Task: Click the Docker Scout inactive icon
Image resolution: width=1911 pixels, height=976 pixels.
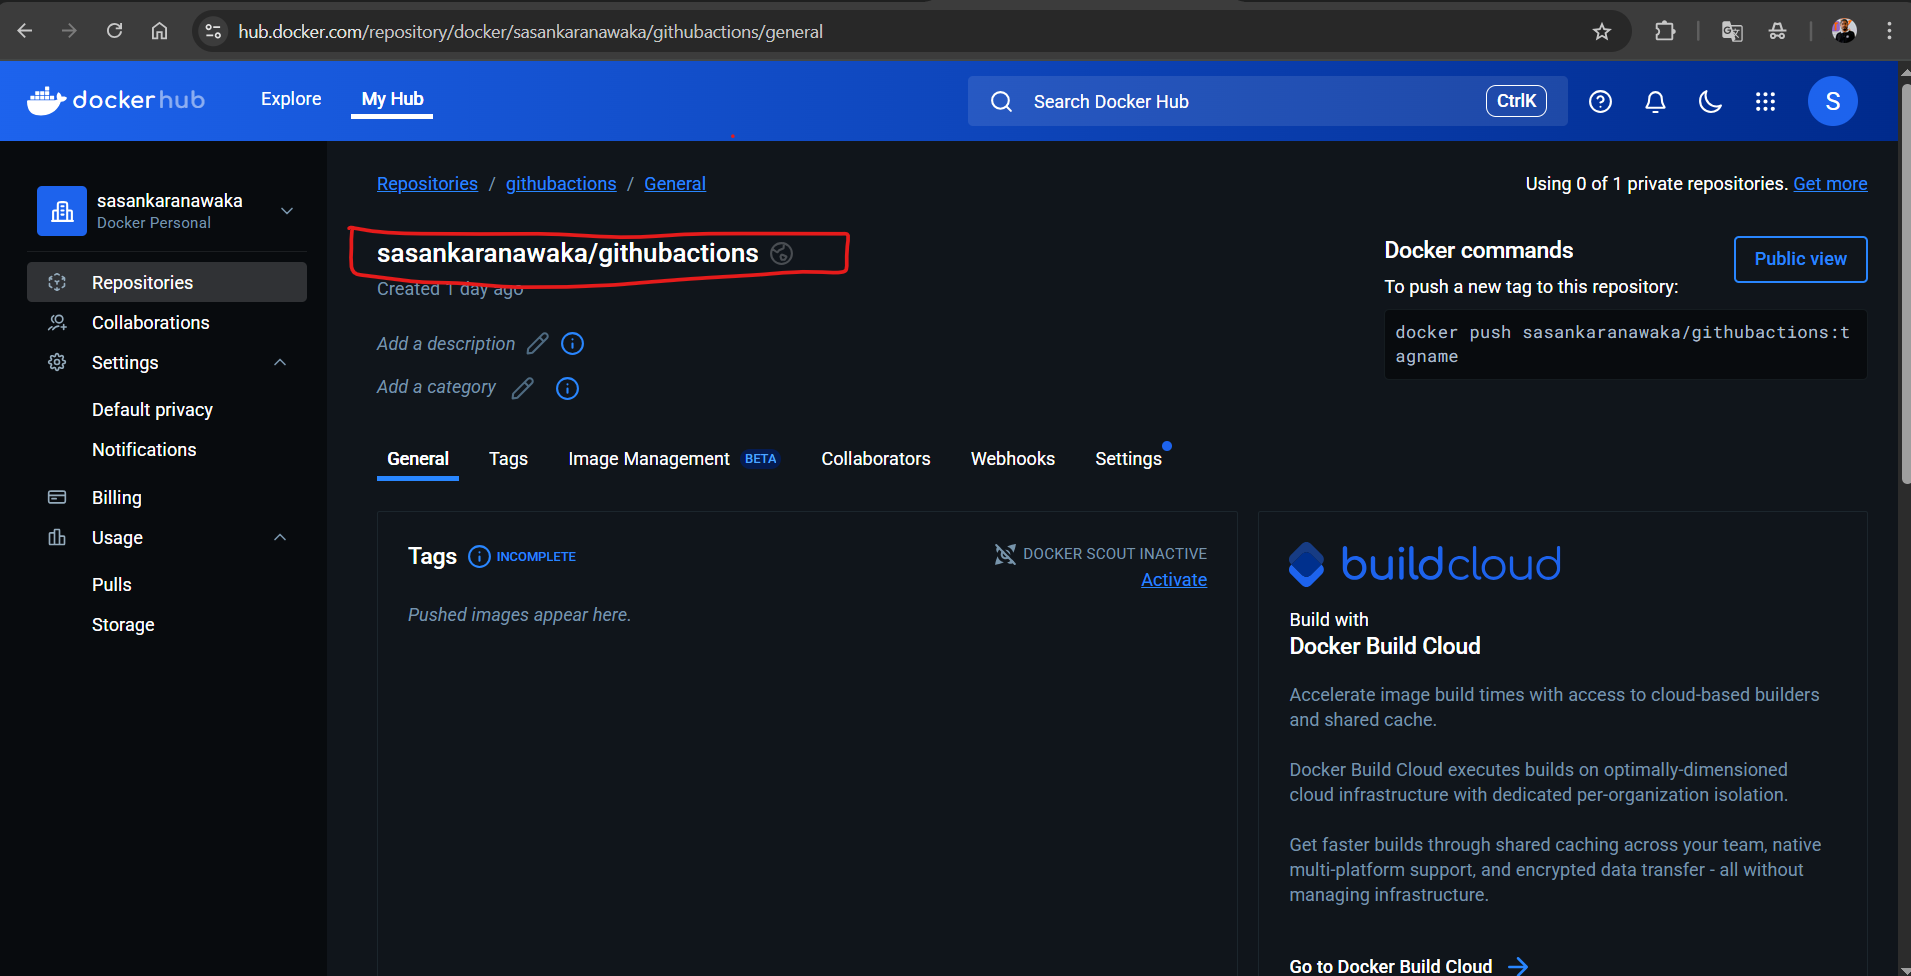Action: click(x=1005, y=554)
